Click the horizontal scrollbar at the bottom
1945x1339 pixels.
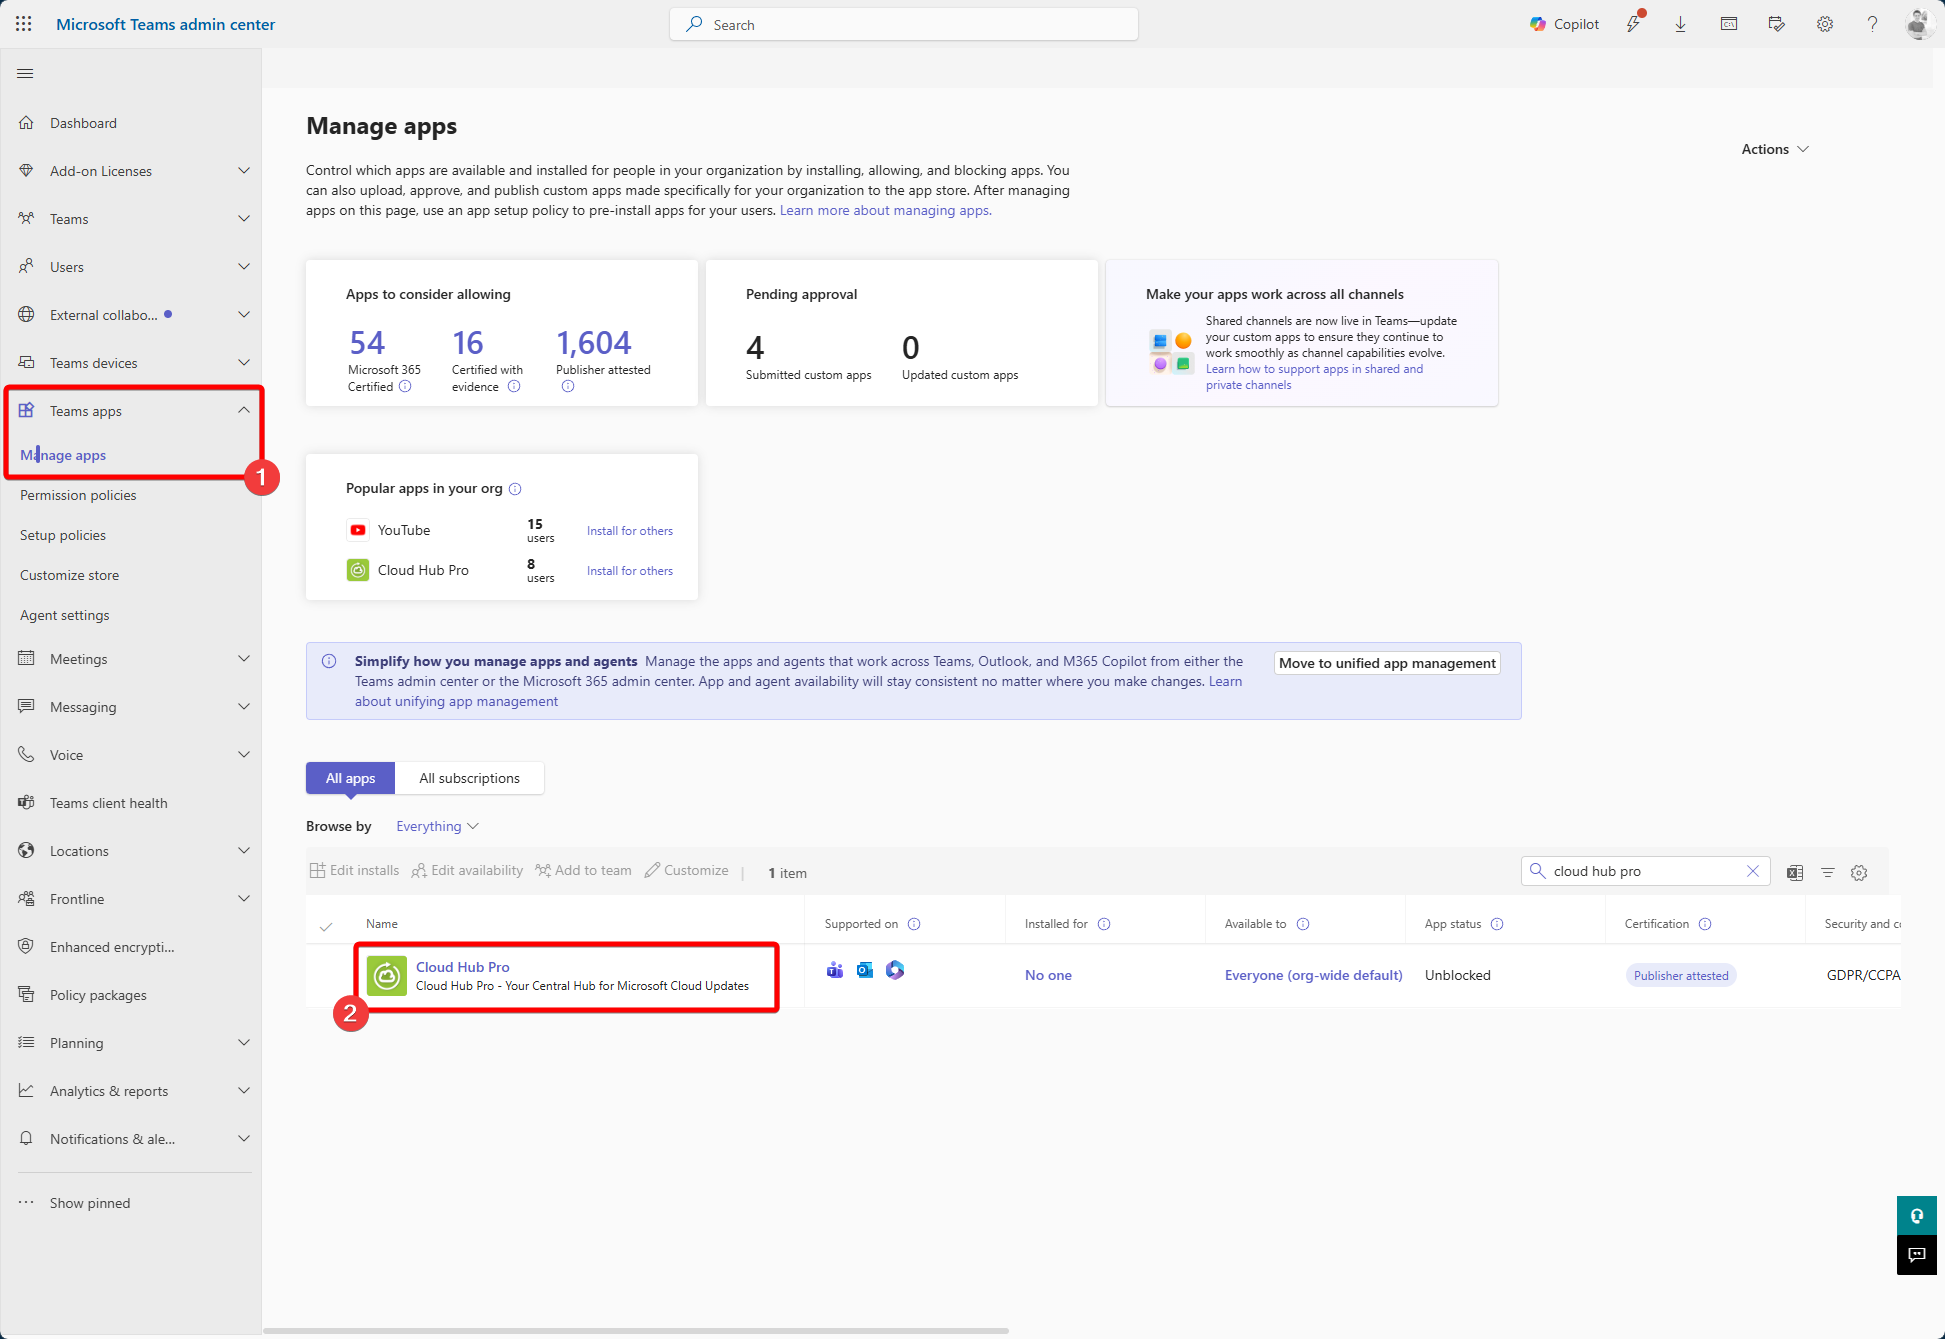pos(636,1331)
